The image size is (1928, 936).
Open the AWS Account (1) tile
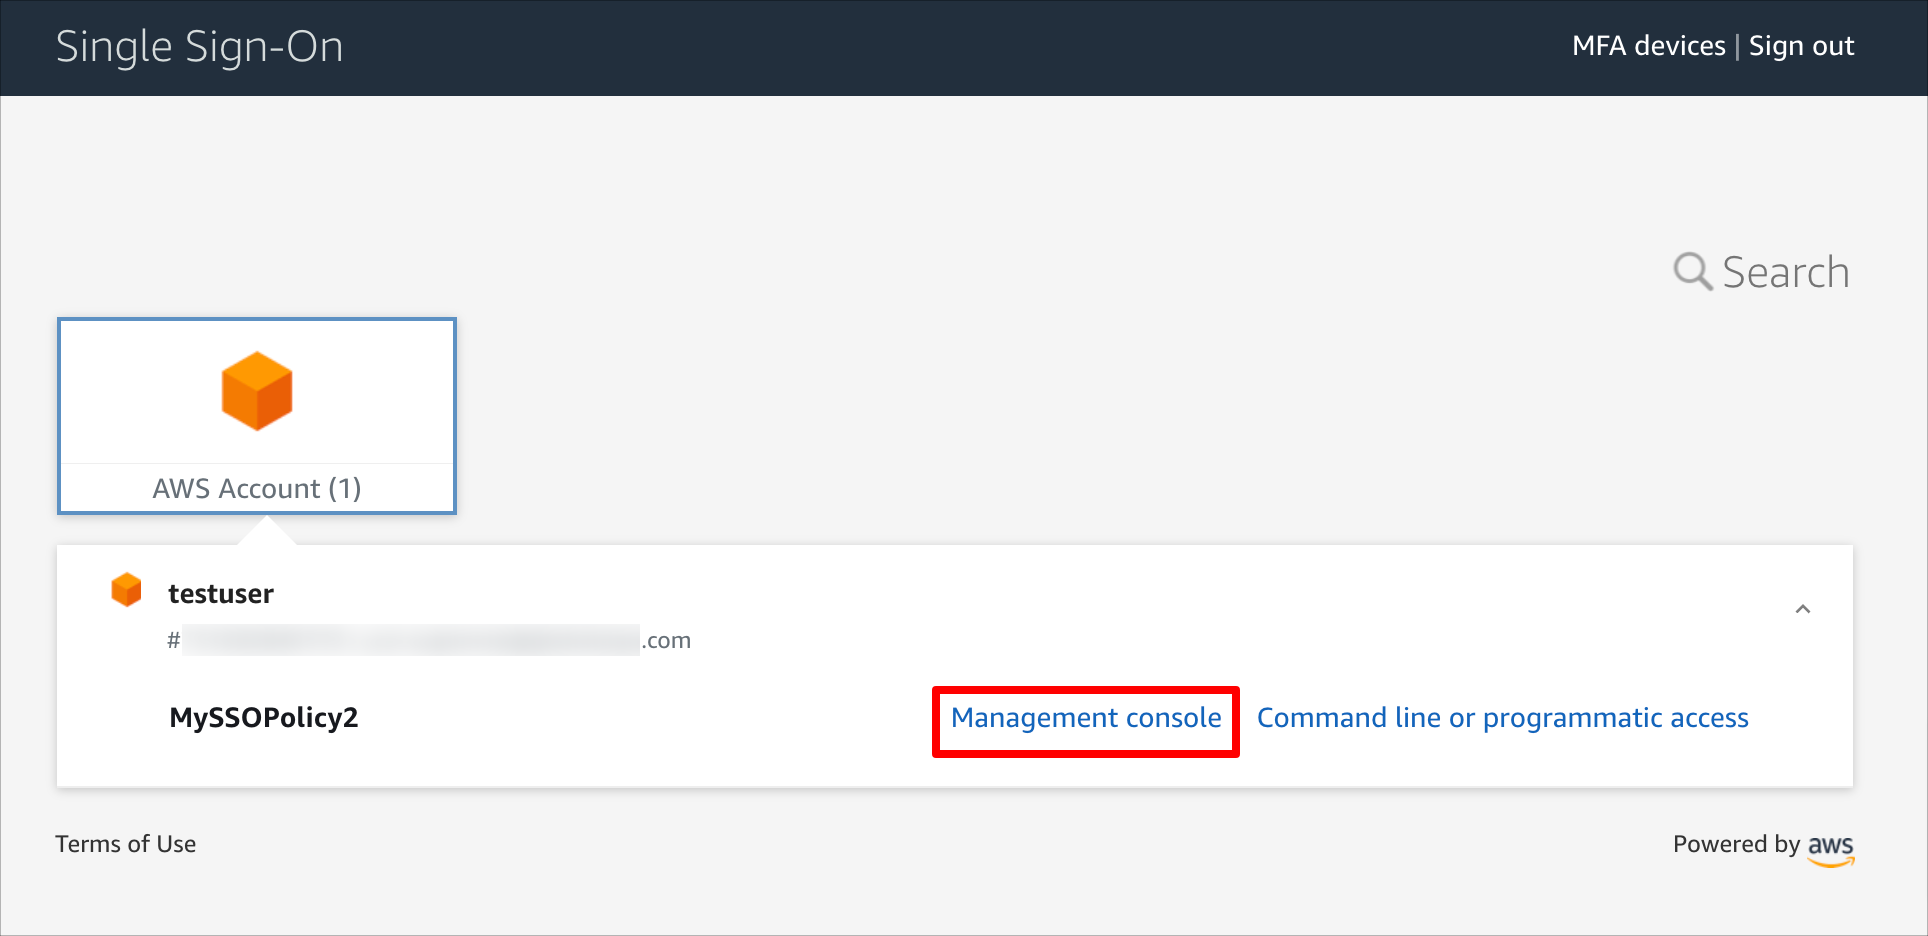pyautogui.click(x=257, y=416)
